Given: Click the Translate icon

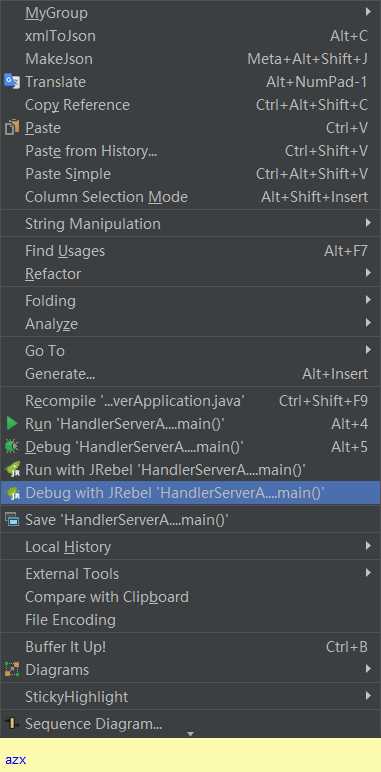Looking at the screenshot, I should pyautogui.click(x=11, y=81).
